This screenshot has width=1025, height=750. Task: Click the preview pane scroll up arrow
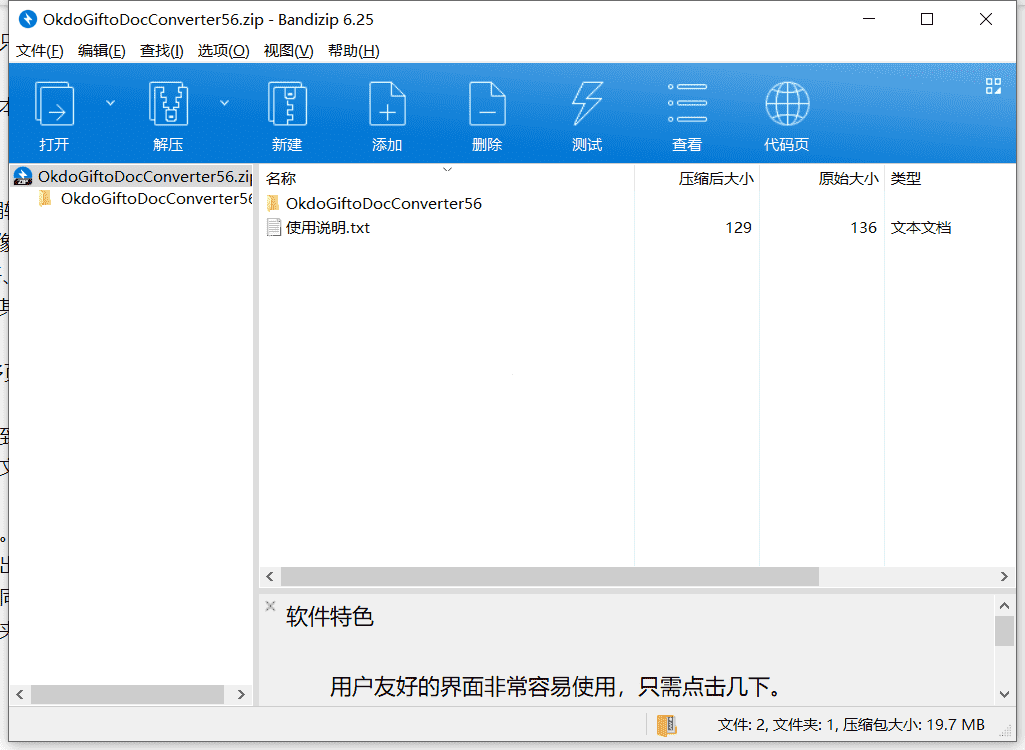click(x=1004, y=606)
